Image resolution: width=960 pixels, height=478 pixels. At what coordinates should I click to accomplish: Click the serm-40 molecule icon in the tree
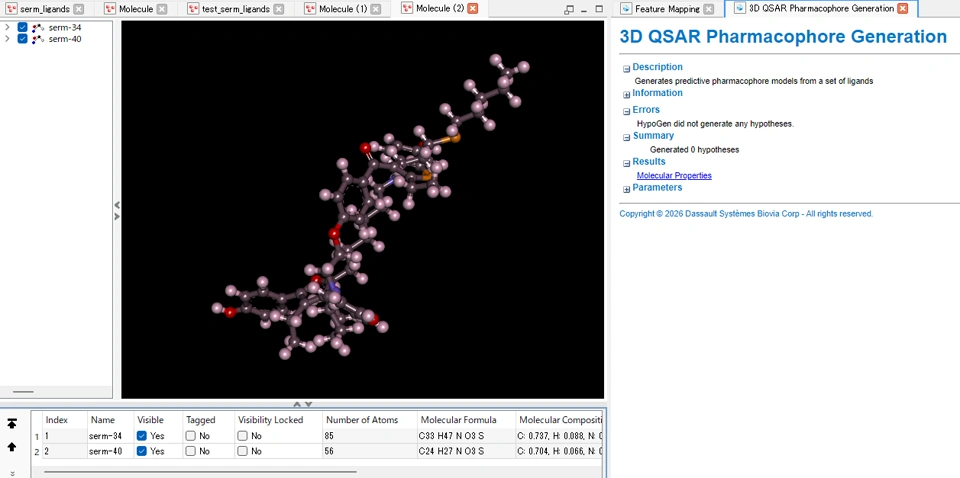tap(38, 39)
